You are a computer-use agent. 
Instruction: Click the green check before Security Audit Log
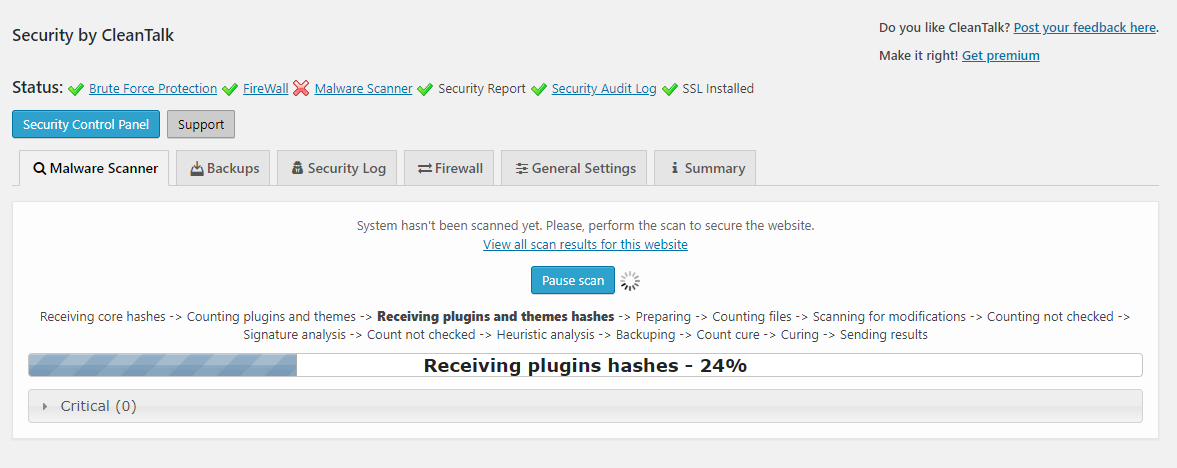click(538, 89)
